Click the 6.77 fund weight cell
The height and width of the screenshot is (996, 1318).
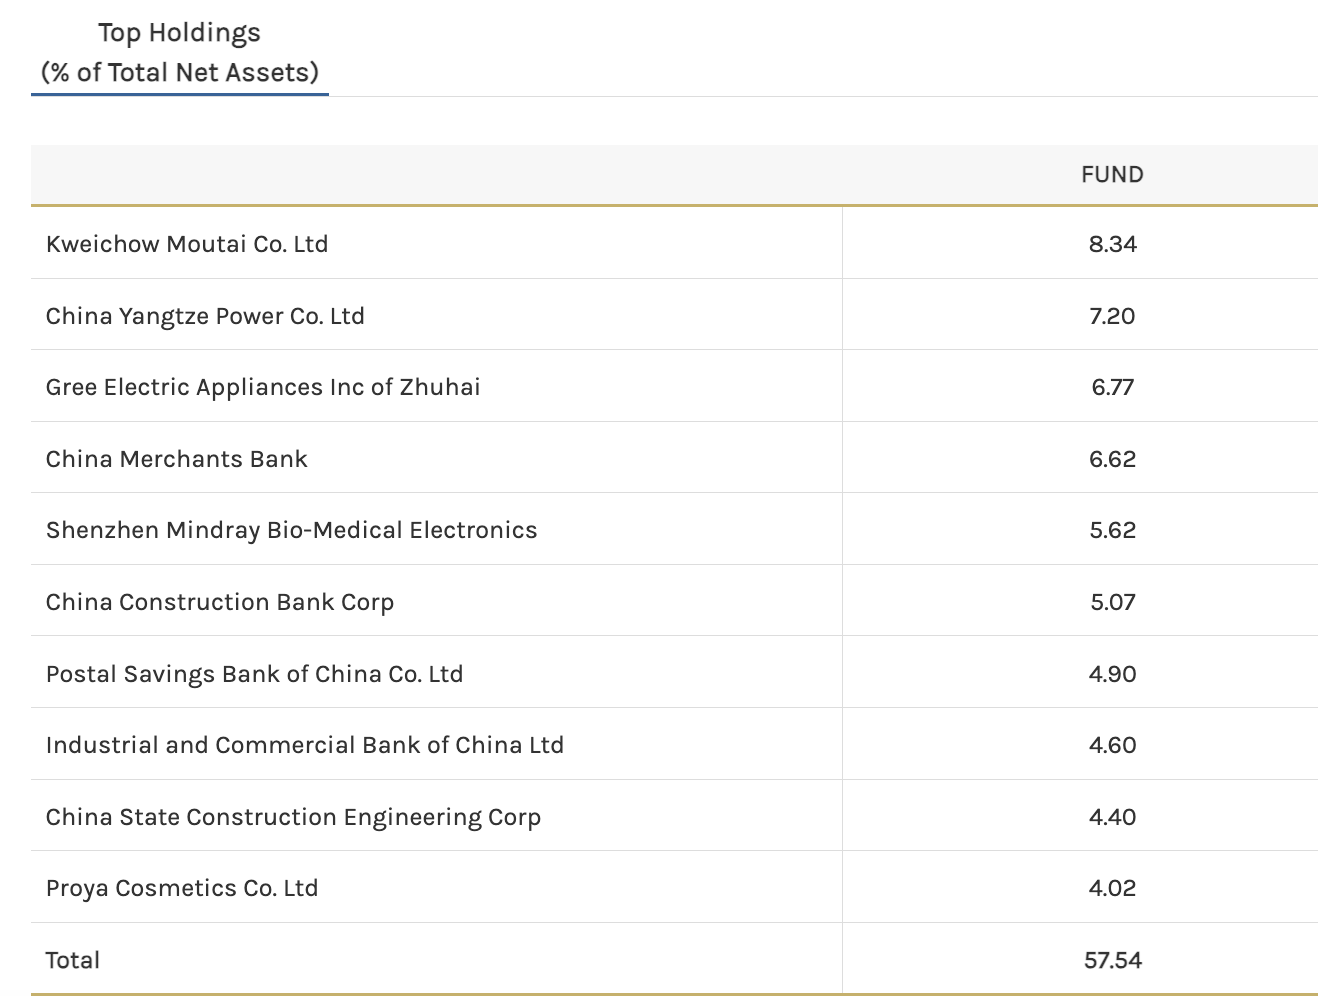pos(1113,387)
